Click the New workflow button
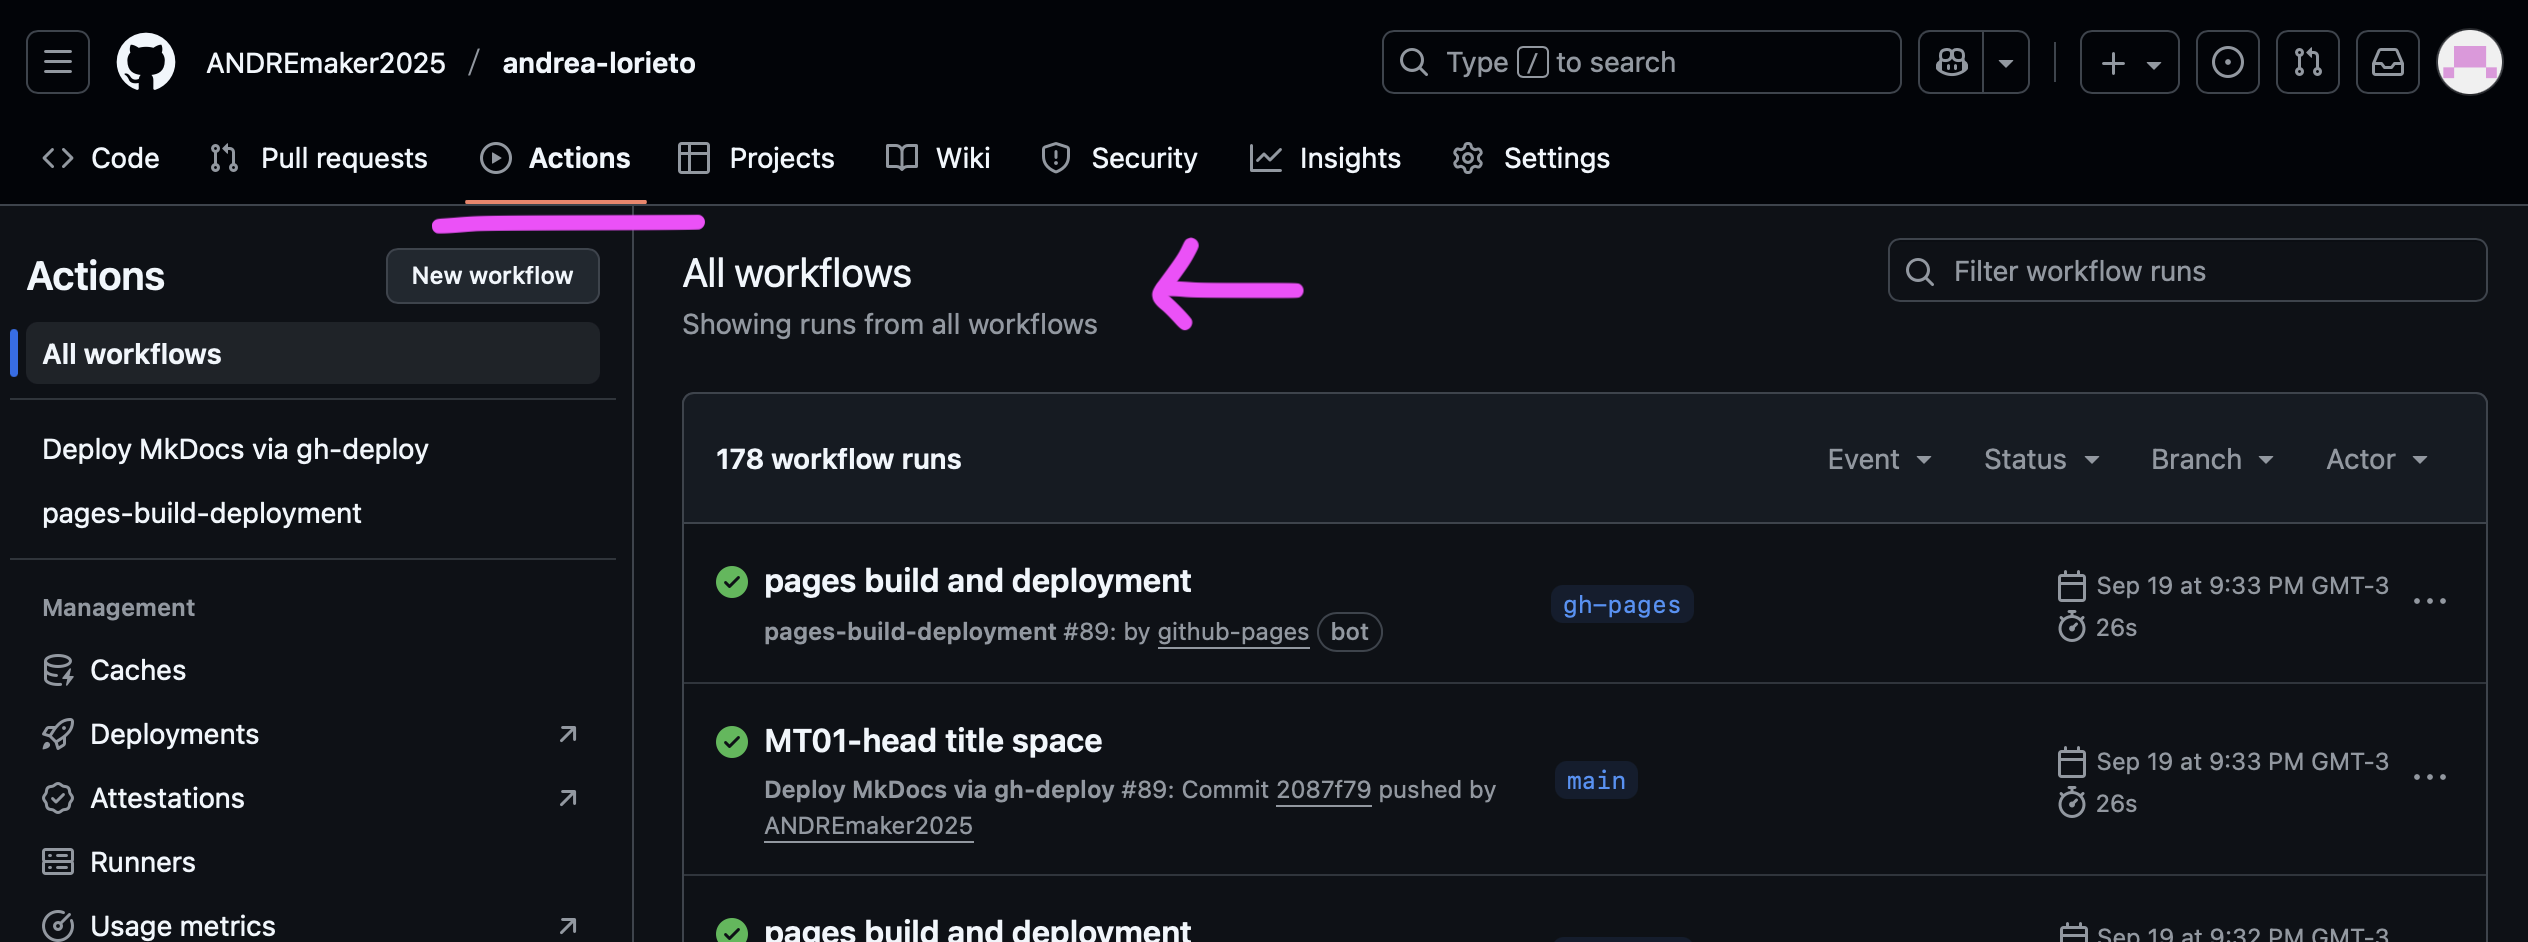 click(x=492, y=276)
